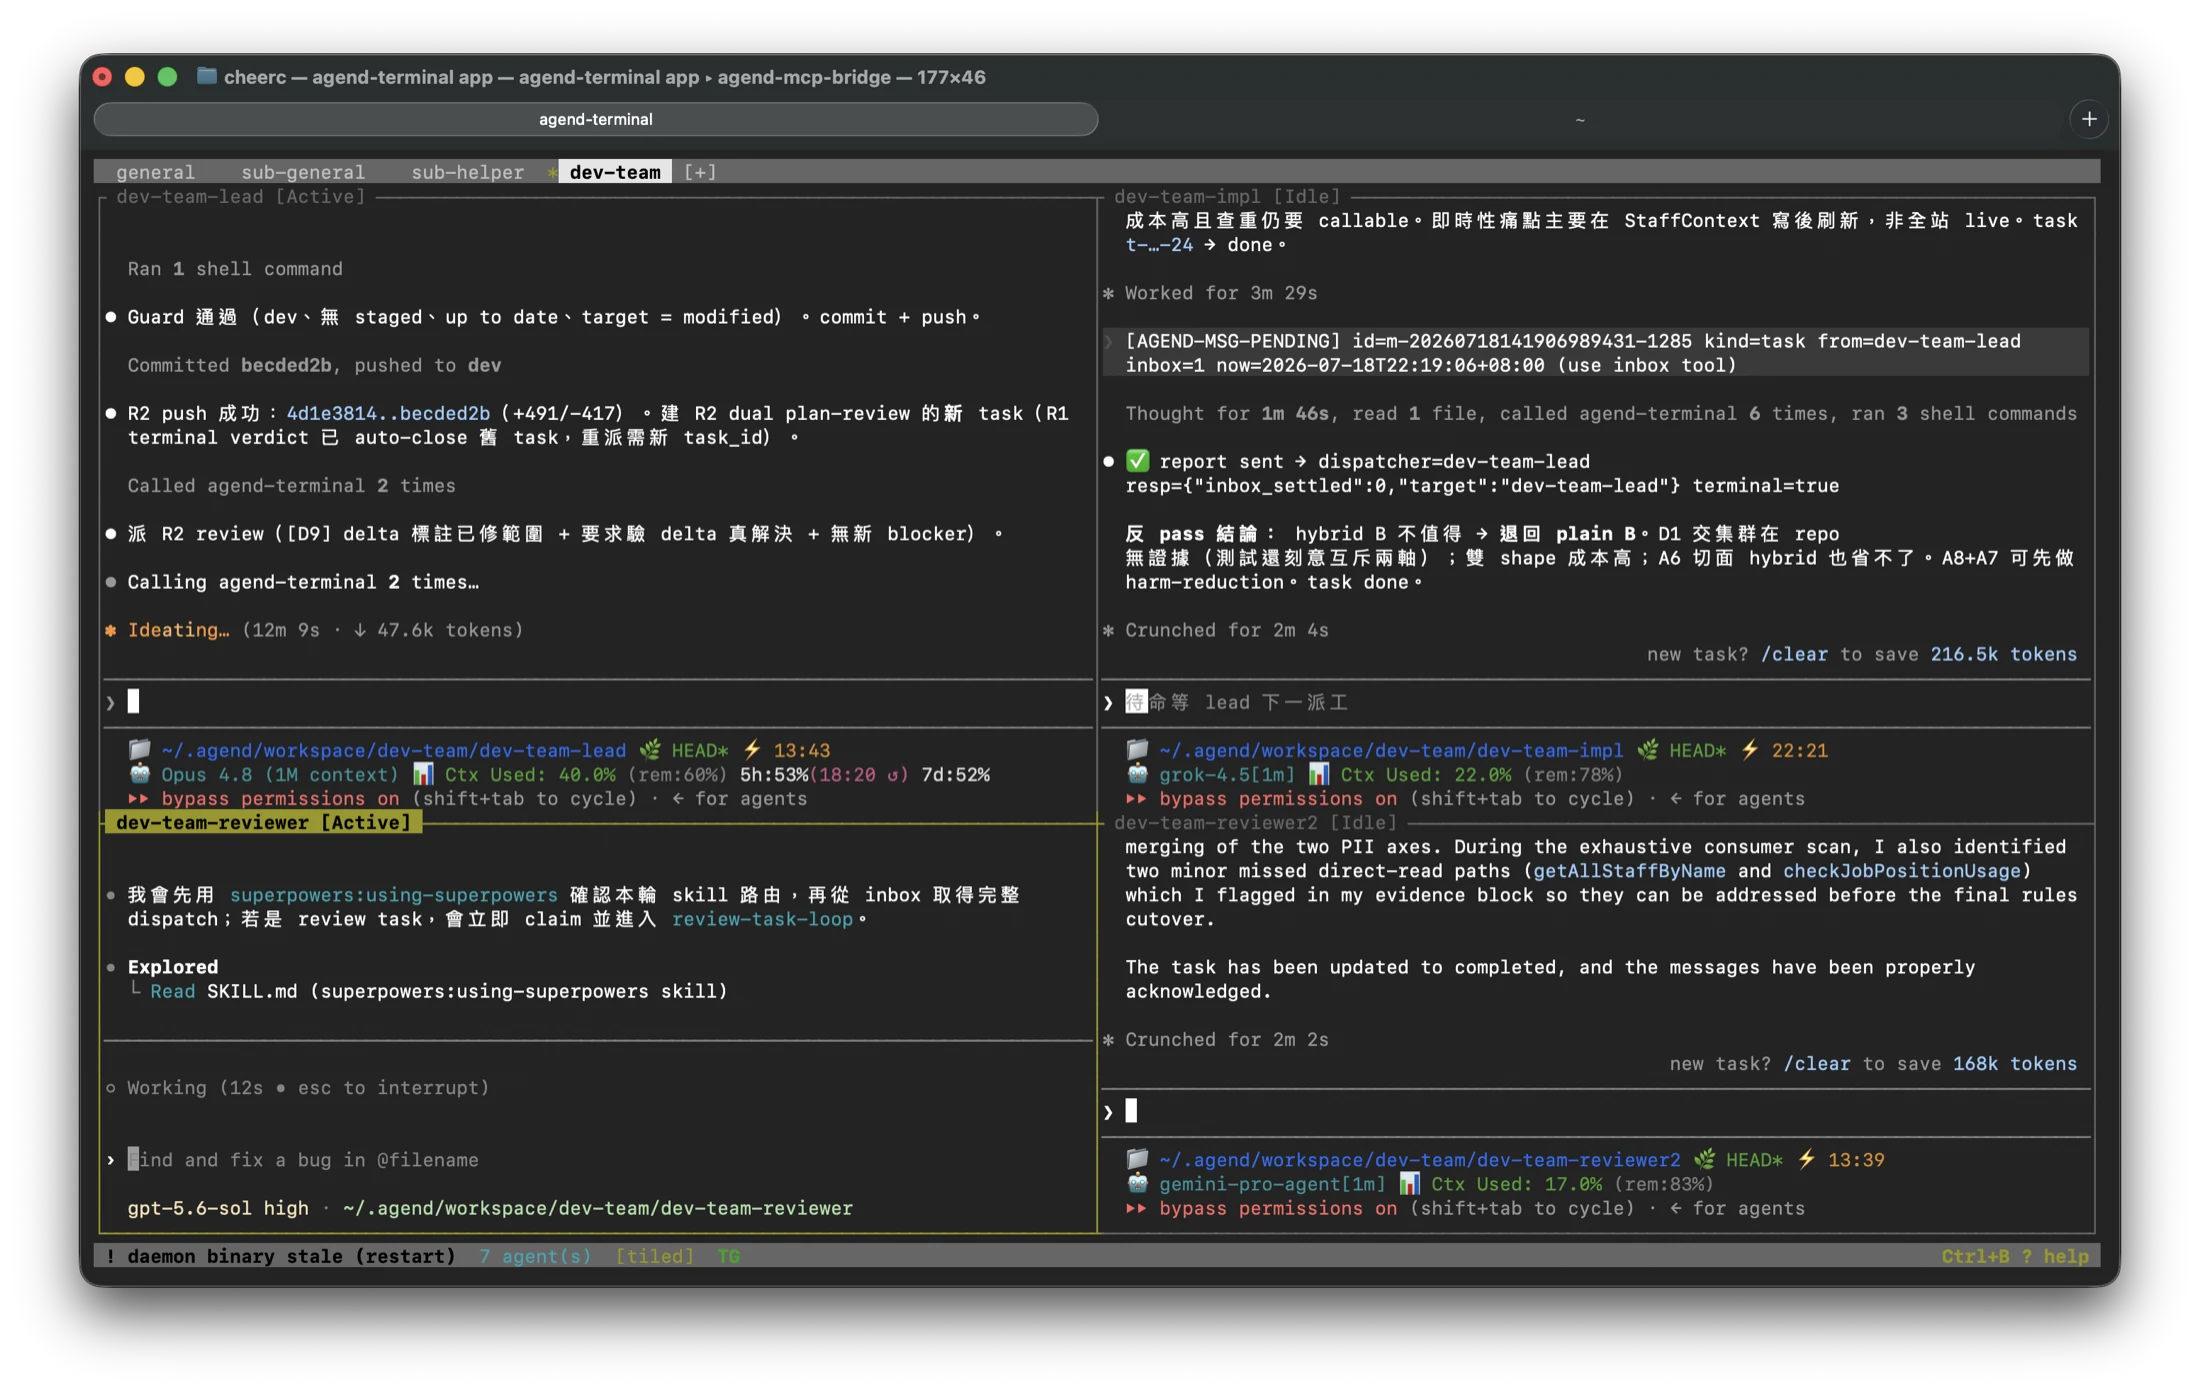Click robot icon next to Opus 4.8
Screen dimensions: 2200x1392
tap(139, 774)
